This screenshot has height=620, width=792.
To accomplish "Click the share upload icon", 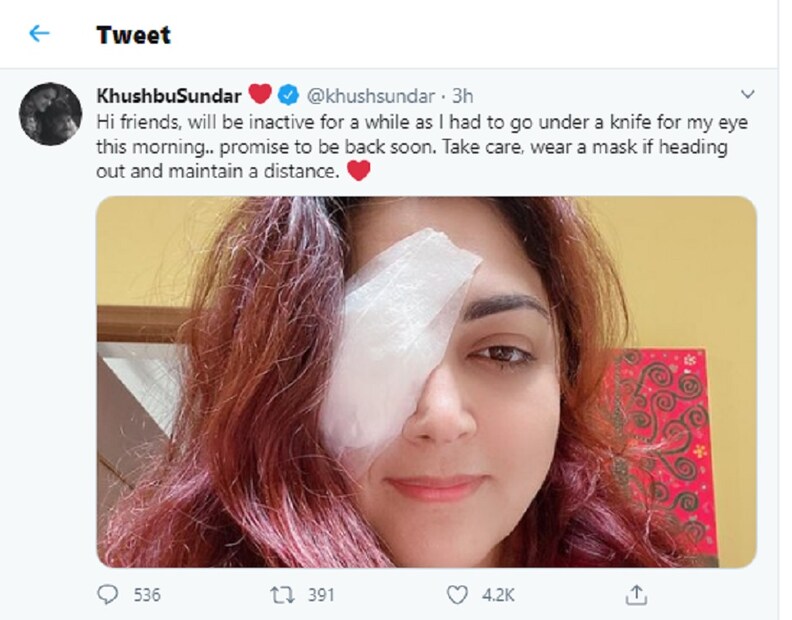I will 636,595.
